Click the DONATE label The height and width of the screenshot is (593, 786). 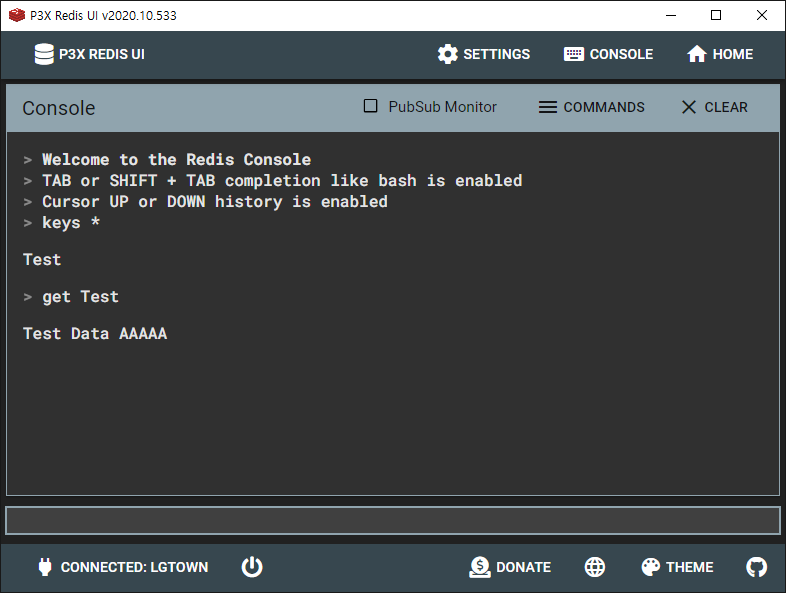[523, 567]
